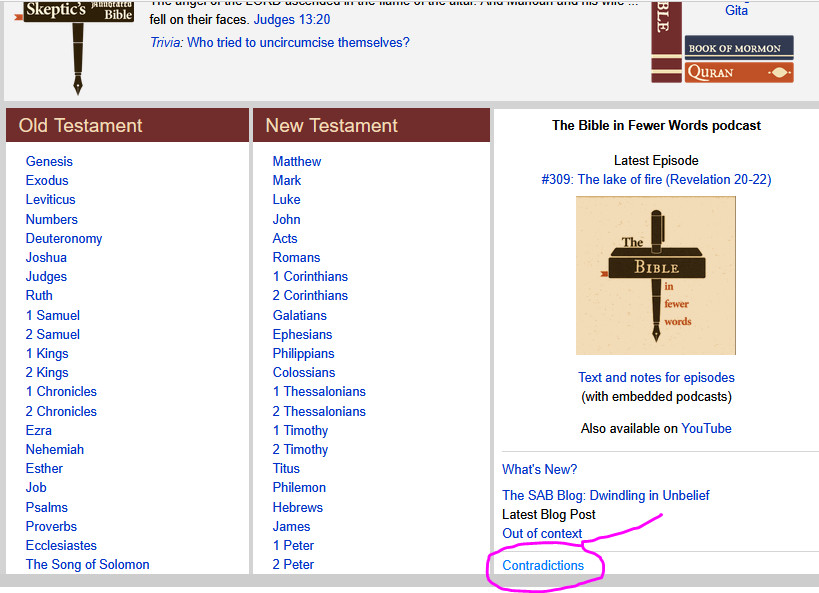Follow the YouTube link for the podcast
Screen dimensions: 819x593
pos(706,428)
